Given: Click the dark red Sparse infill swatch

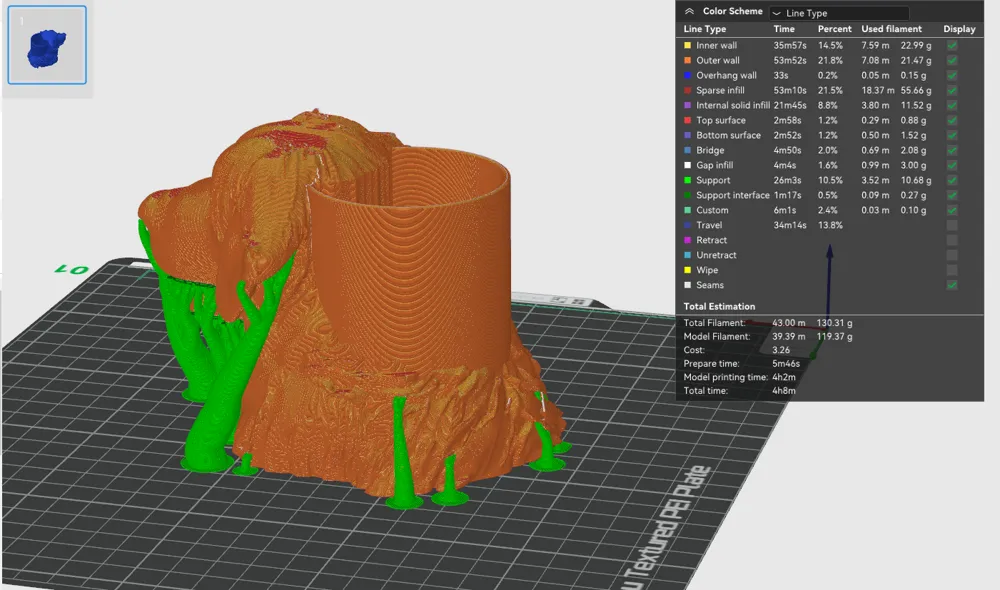Looking at the screenshot, I should (688, 90).
